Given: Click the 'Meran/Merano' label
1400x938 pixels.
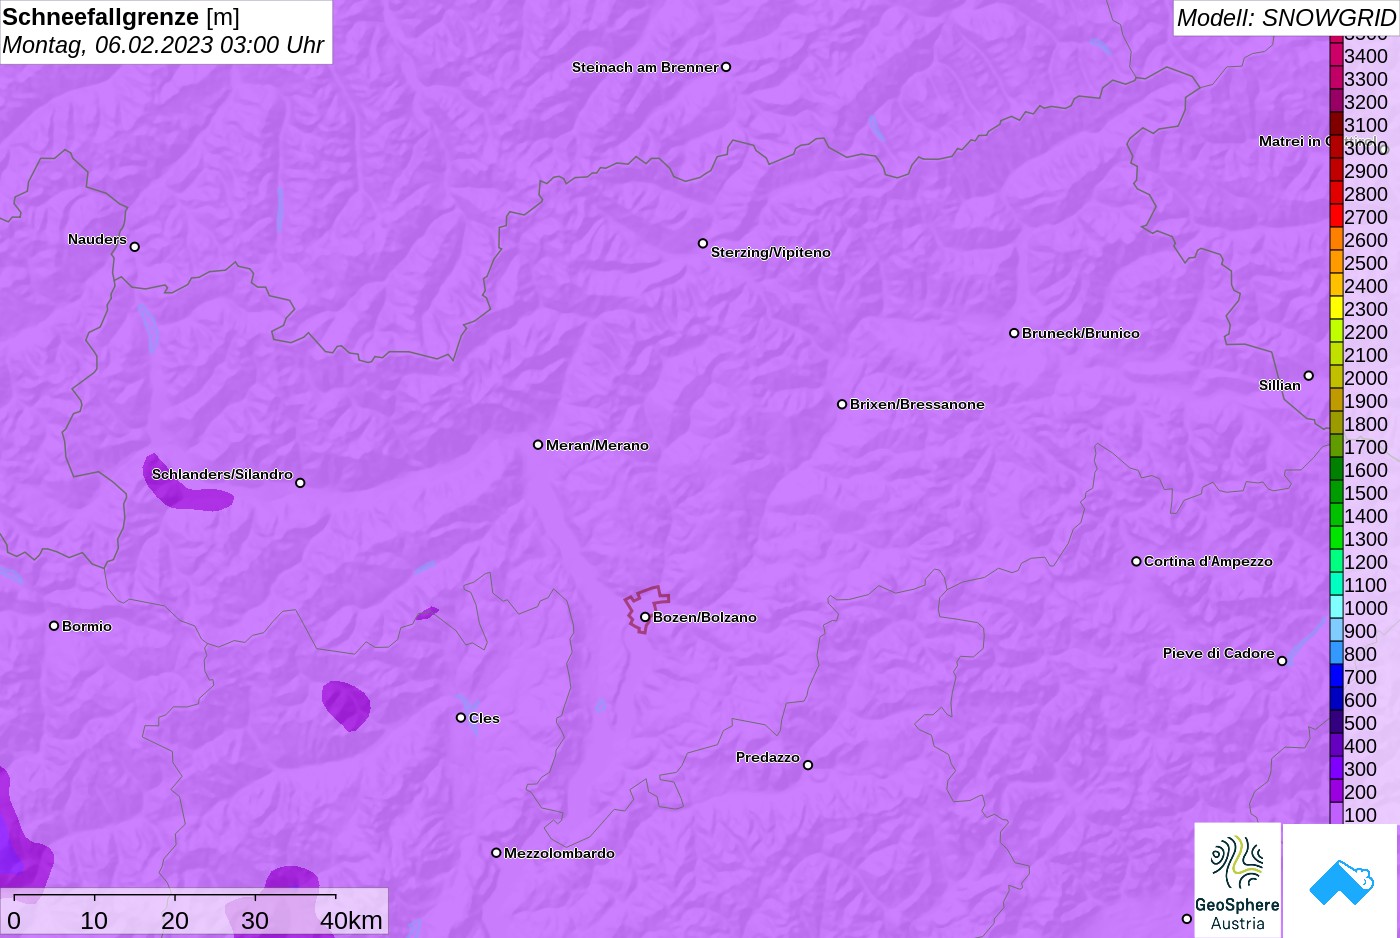Looking at the screenshot, I should pos(597,445).
